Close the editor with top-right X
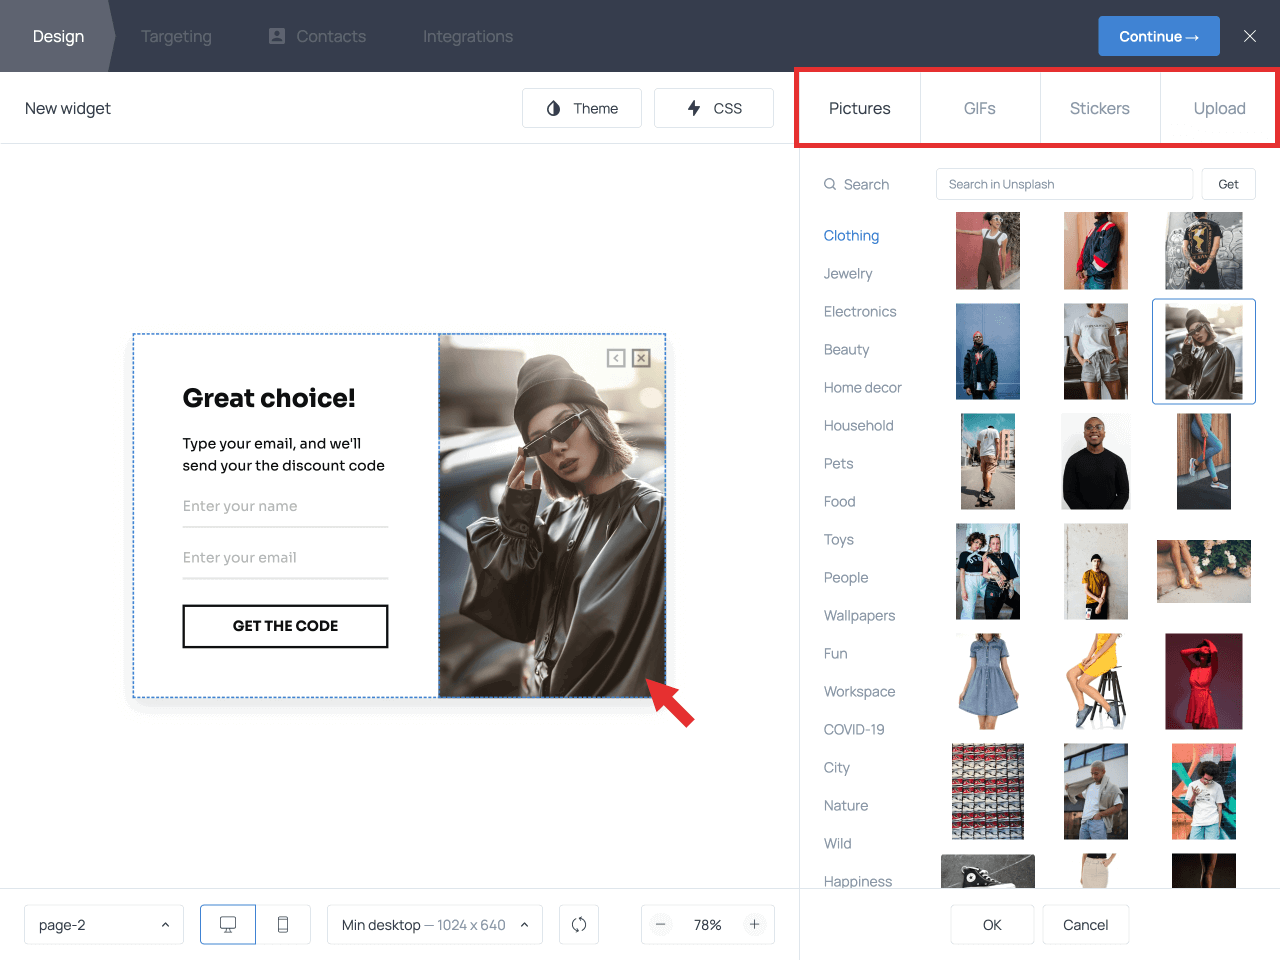Screen dimensions: 1280x960 (1250, 36)
